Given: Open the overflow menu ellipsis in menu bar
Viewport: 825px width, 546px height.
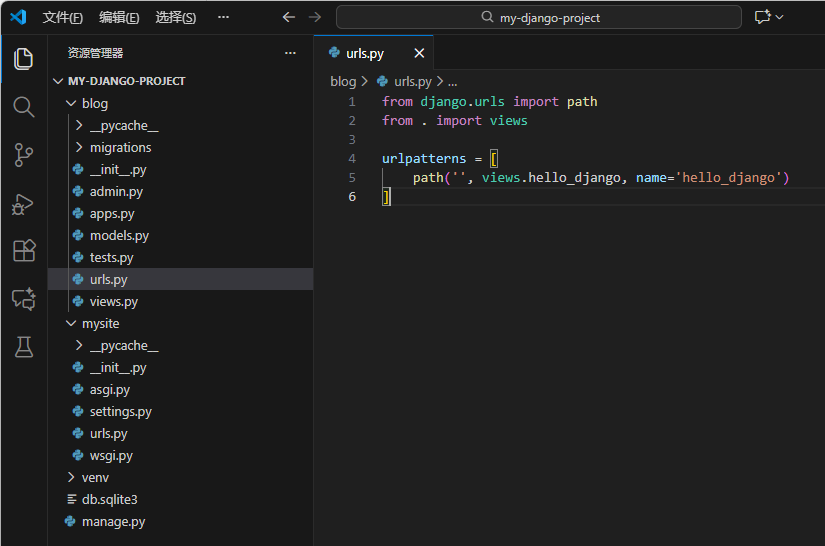Looking at the screenshot, I should pyautogui.click(x=223, y=17).
